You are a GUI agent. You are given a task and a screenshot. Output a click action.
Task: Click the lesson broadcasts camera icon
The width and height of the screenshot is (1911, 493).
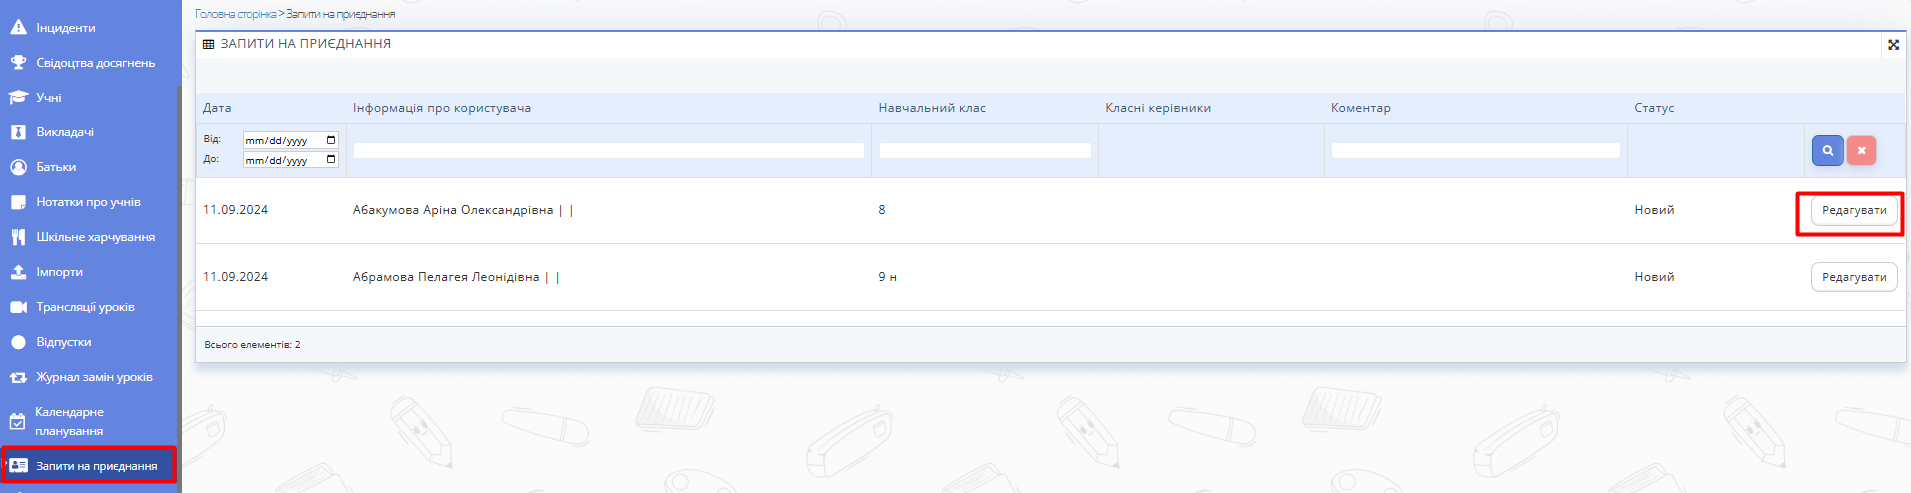[18, 307]
